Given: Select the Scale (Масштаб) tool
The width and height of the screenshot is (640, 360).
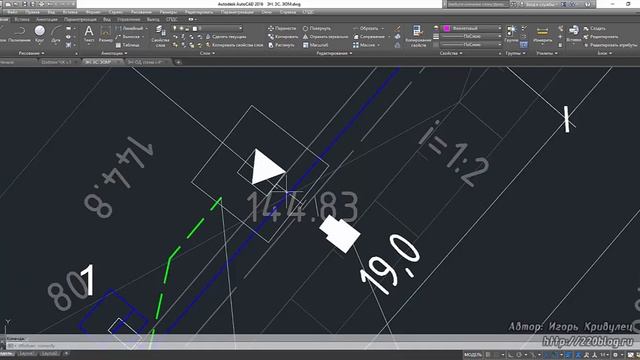Looking at the screenshot, I should (x=316, y=45).
